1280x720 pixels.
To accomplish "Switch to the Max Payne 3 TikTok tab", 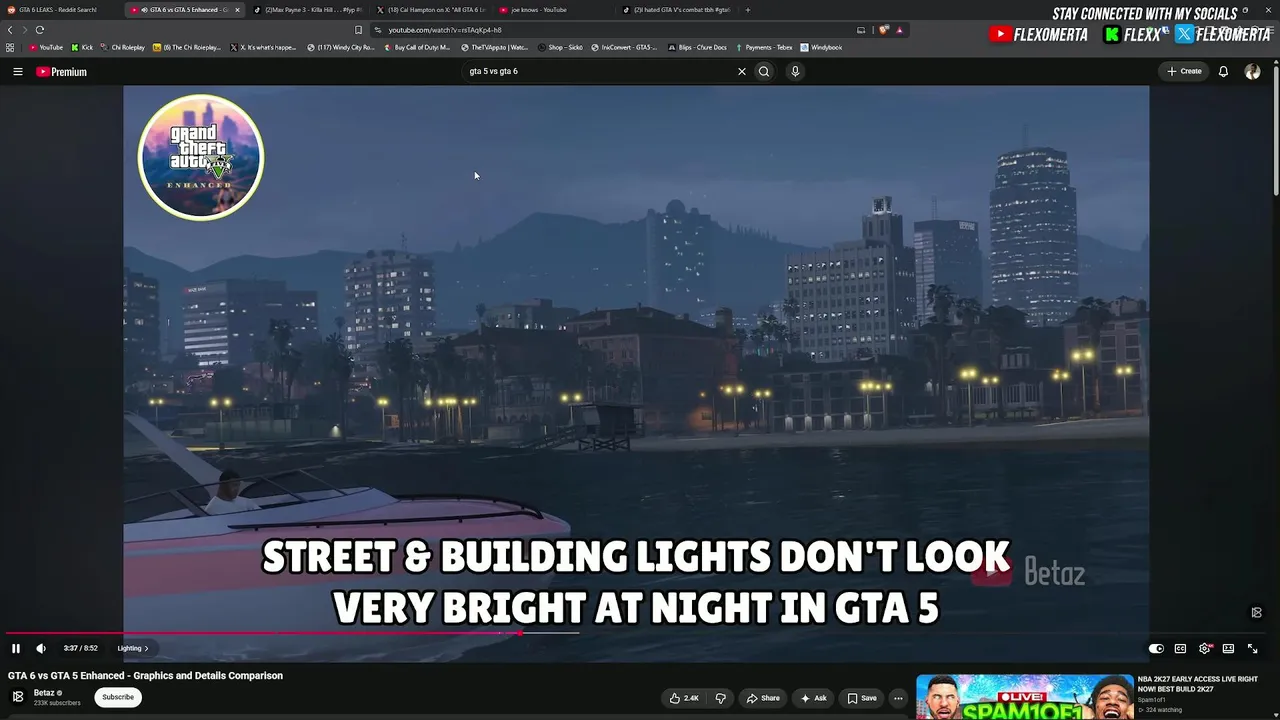I will (x=307, y=10).
